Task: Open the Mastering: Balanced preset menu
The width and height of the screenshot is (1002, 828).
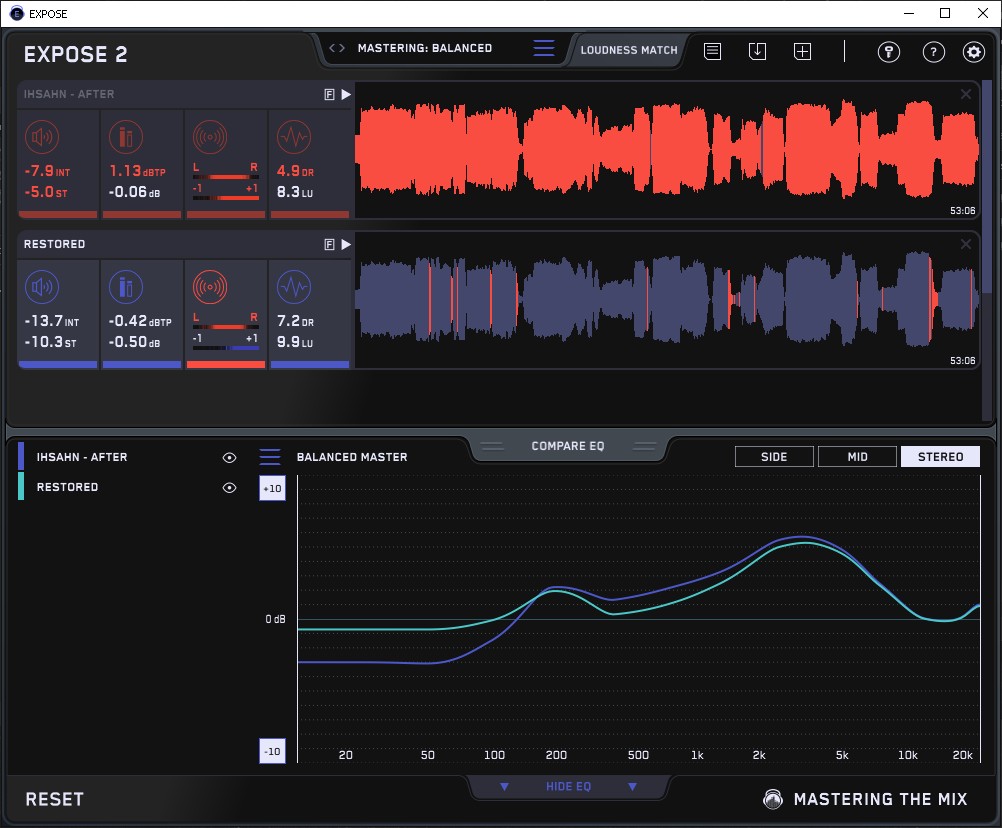Action: tap(543, 48)
